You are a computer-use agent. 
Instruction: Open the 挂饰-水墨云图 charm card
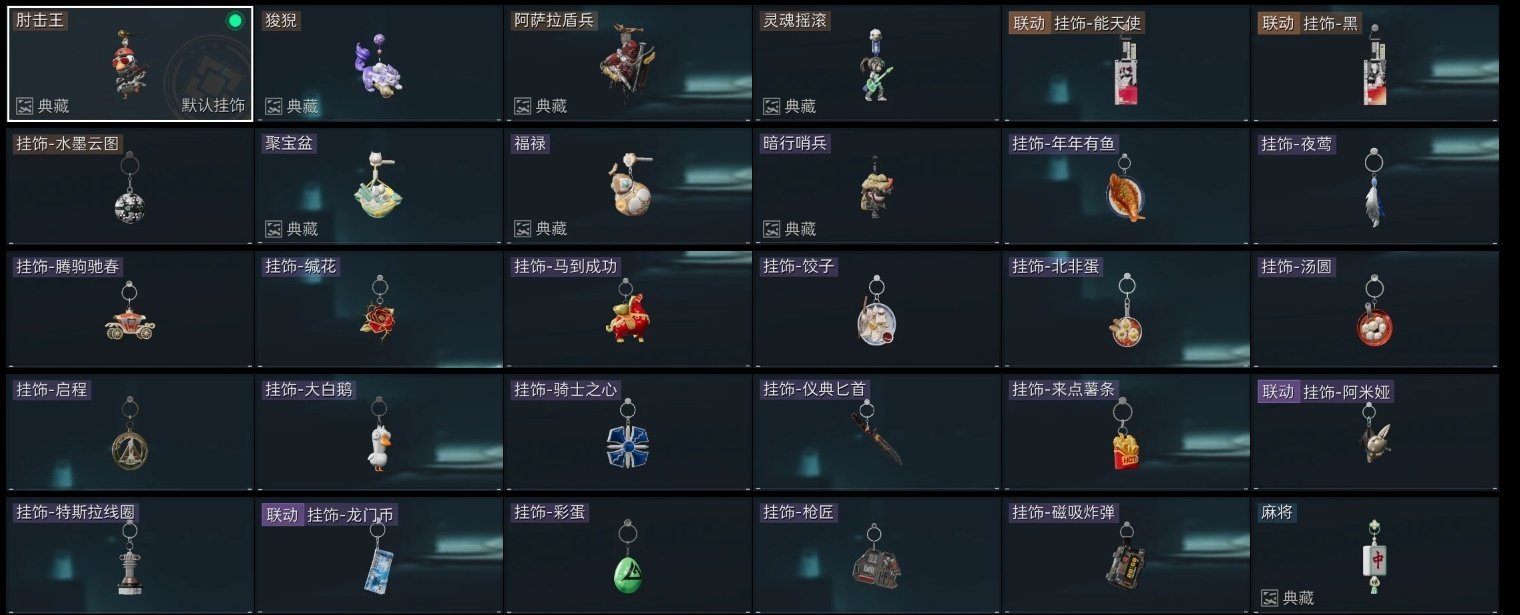pos(129,186)
